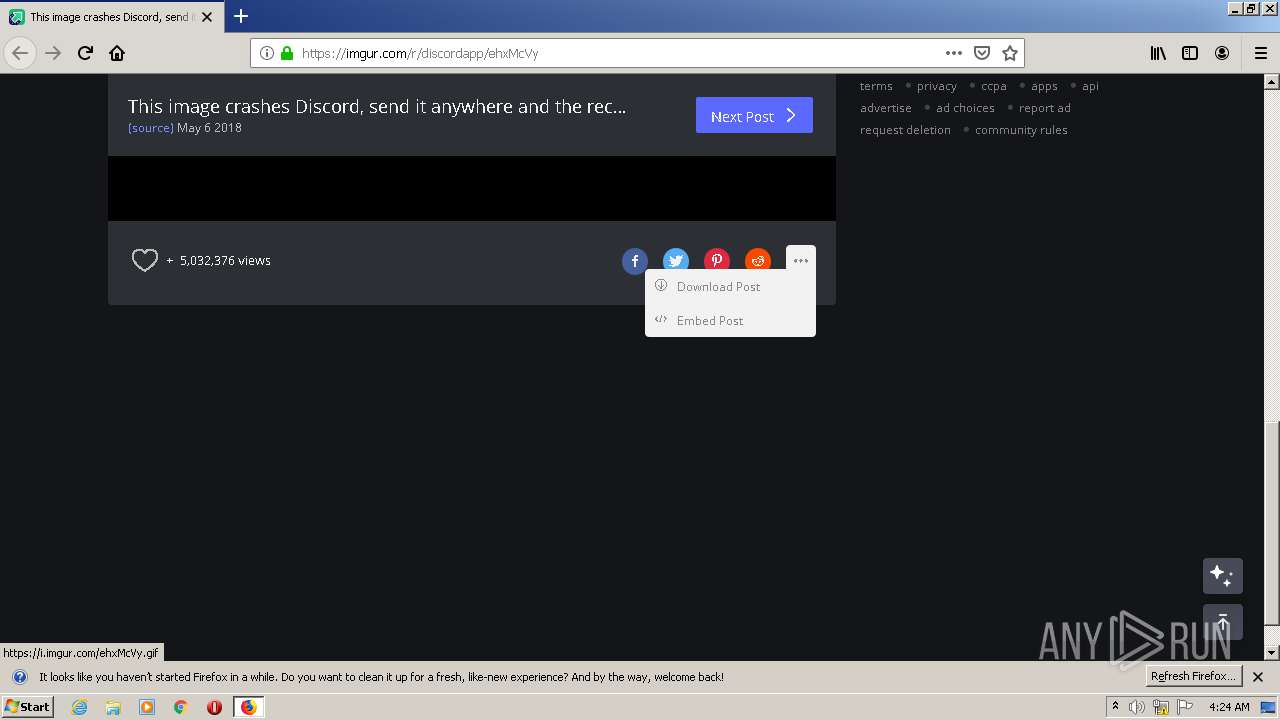Click the scrollbar up arrow
This screenshot has width=1280, height=720.
(x=1272, y=81)
